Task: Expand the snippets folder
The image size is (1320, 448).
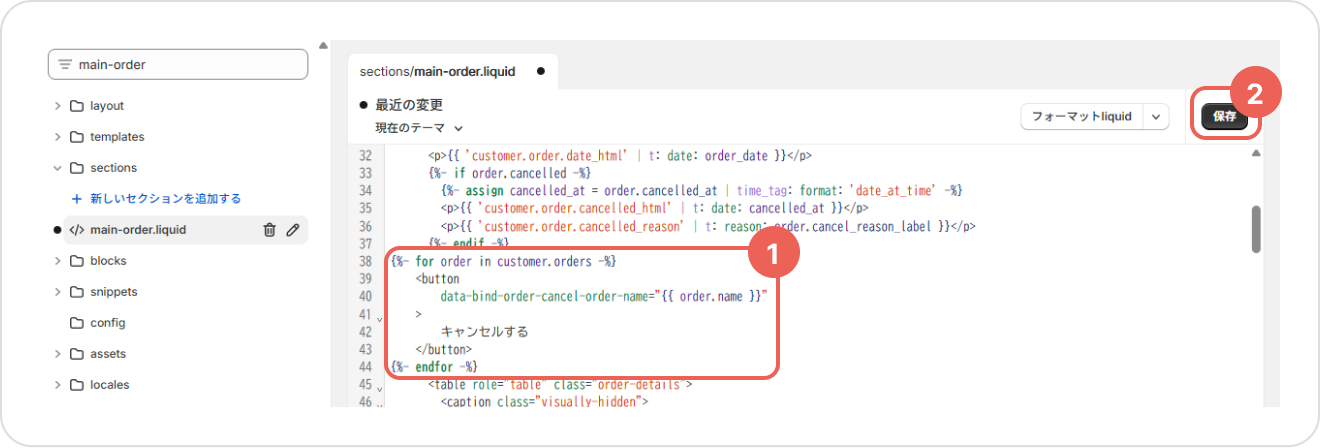Action: pos(58,292)
